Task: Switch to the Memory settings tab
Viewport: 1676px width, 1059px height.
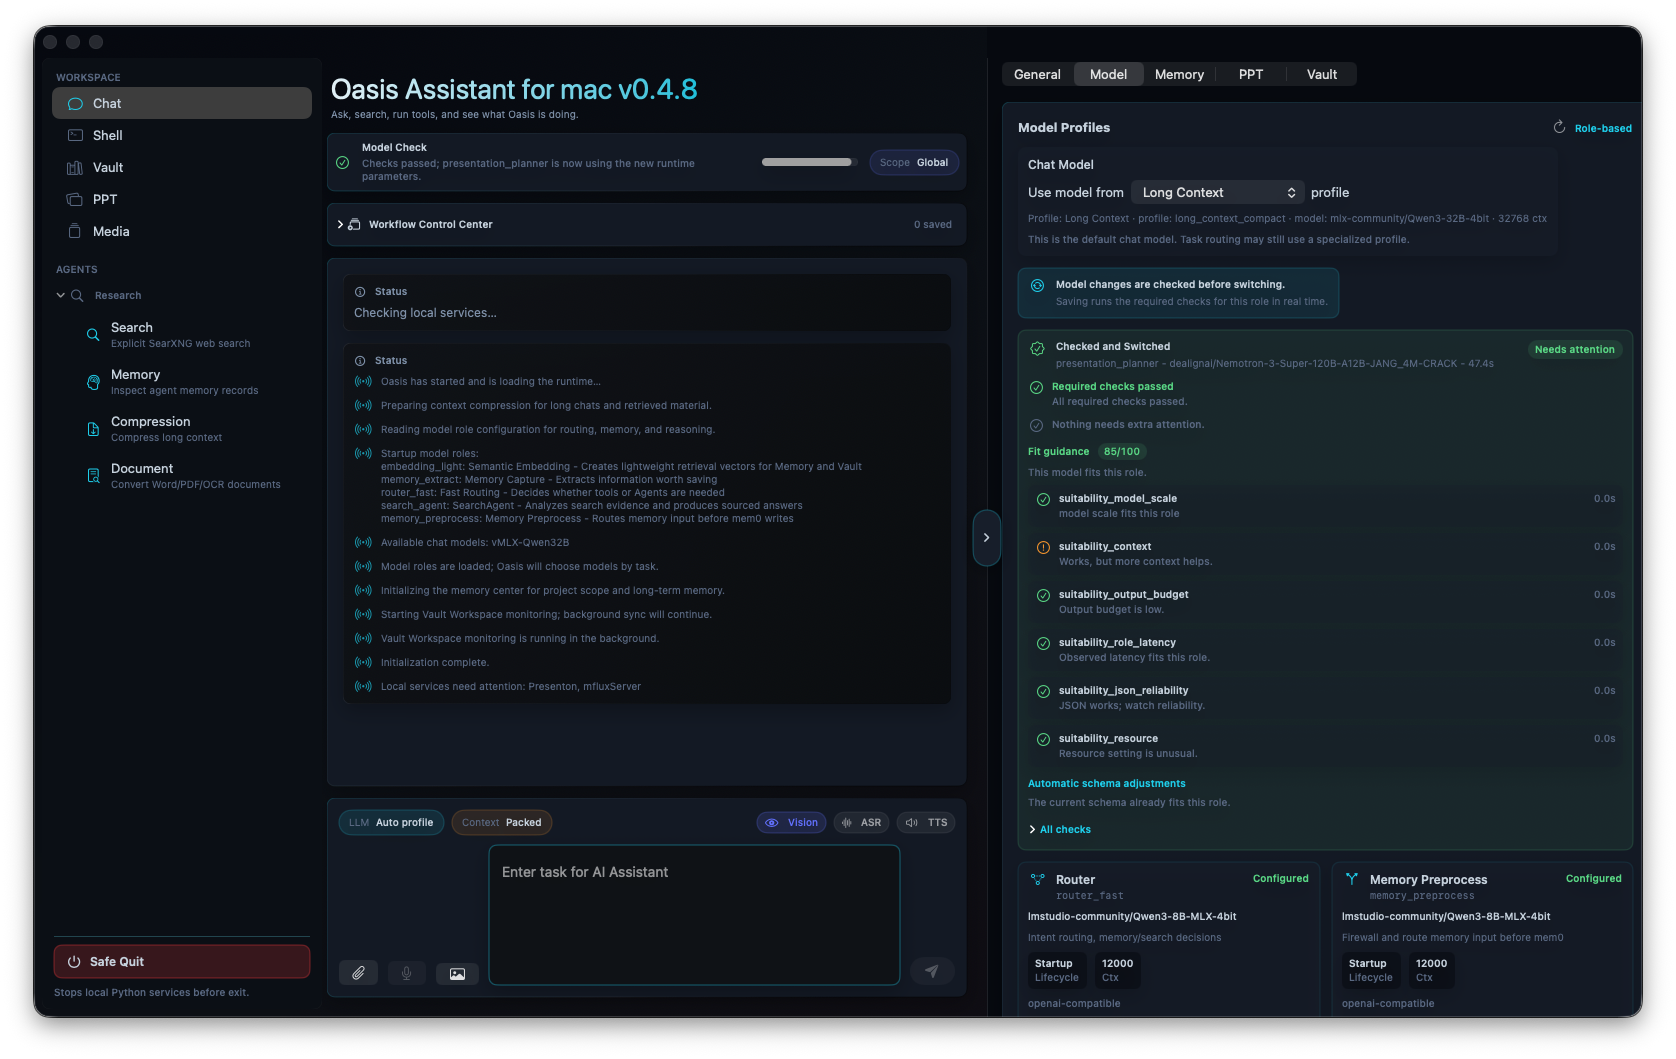Action: tap(1179, 74)
